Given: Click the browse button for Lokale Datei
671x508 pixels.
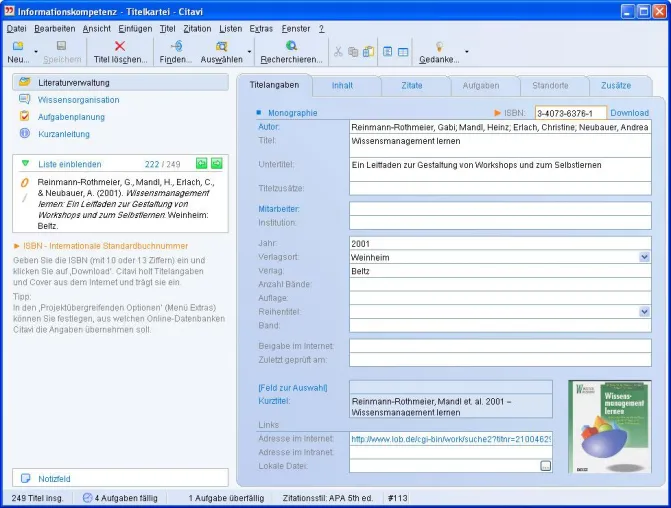Looking at the screenshot, I should point(545,466).
